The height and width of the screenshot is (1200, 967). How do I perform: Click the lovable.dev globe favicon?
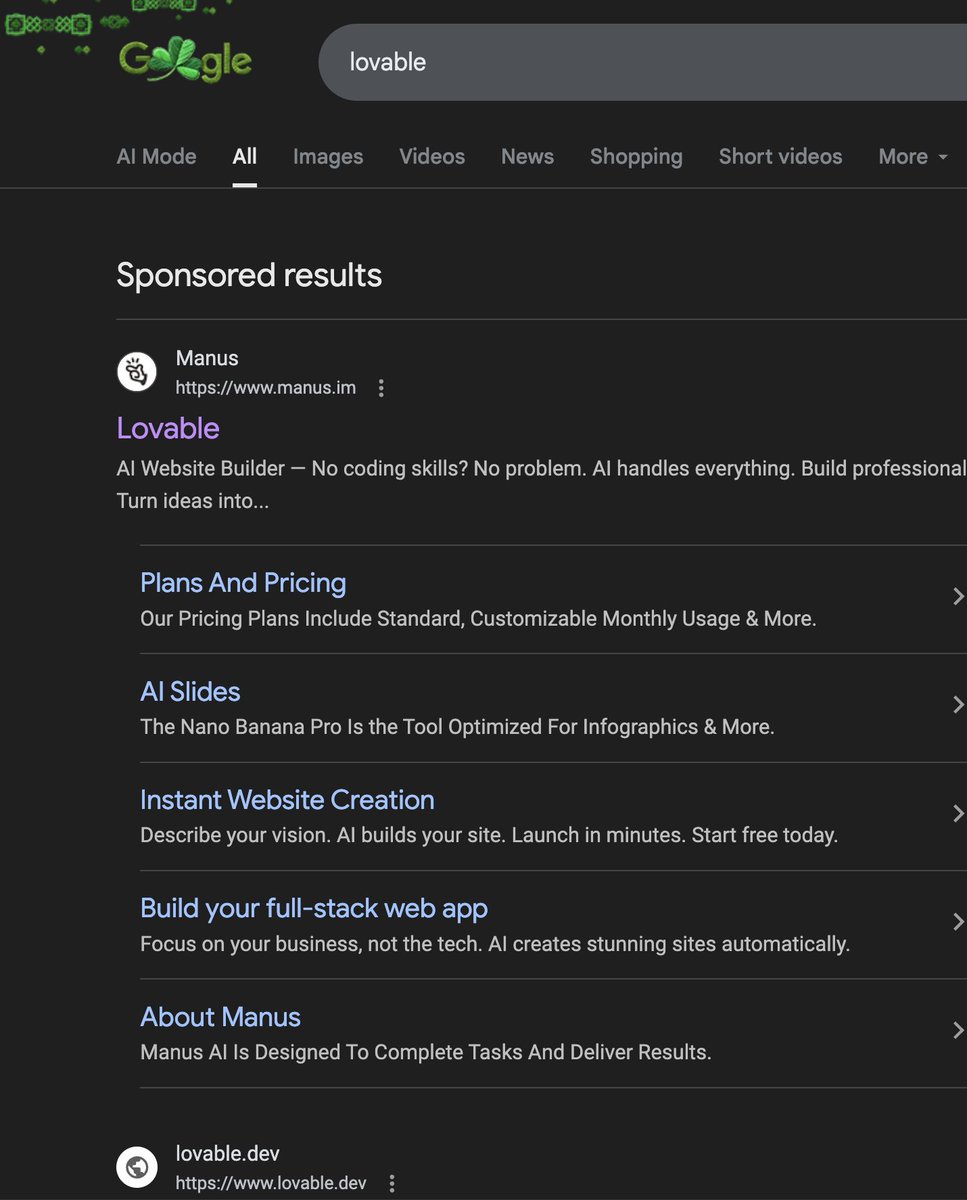coord(137,1167)
